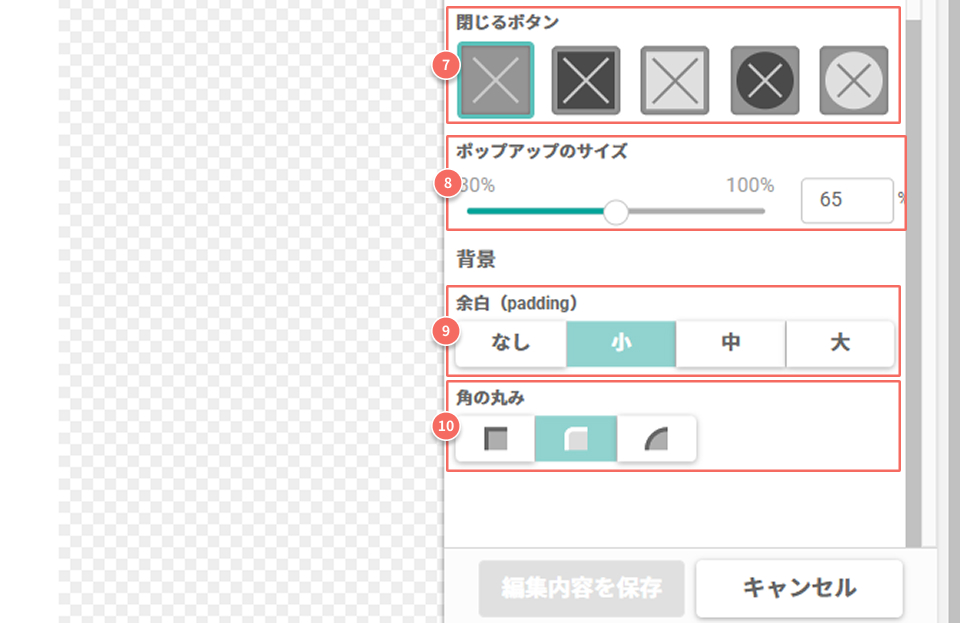Viewport: 960px width, 623px height.
Task: Click numbered marker 10 badge
Action: point(446,427)
